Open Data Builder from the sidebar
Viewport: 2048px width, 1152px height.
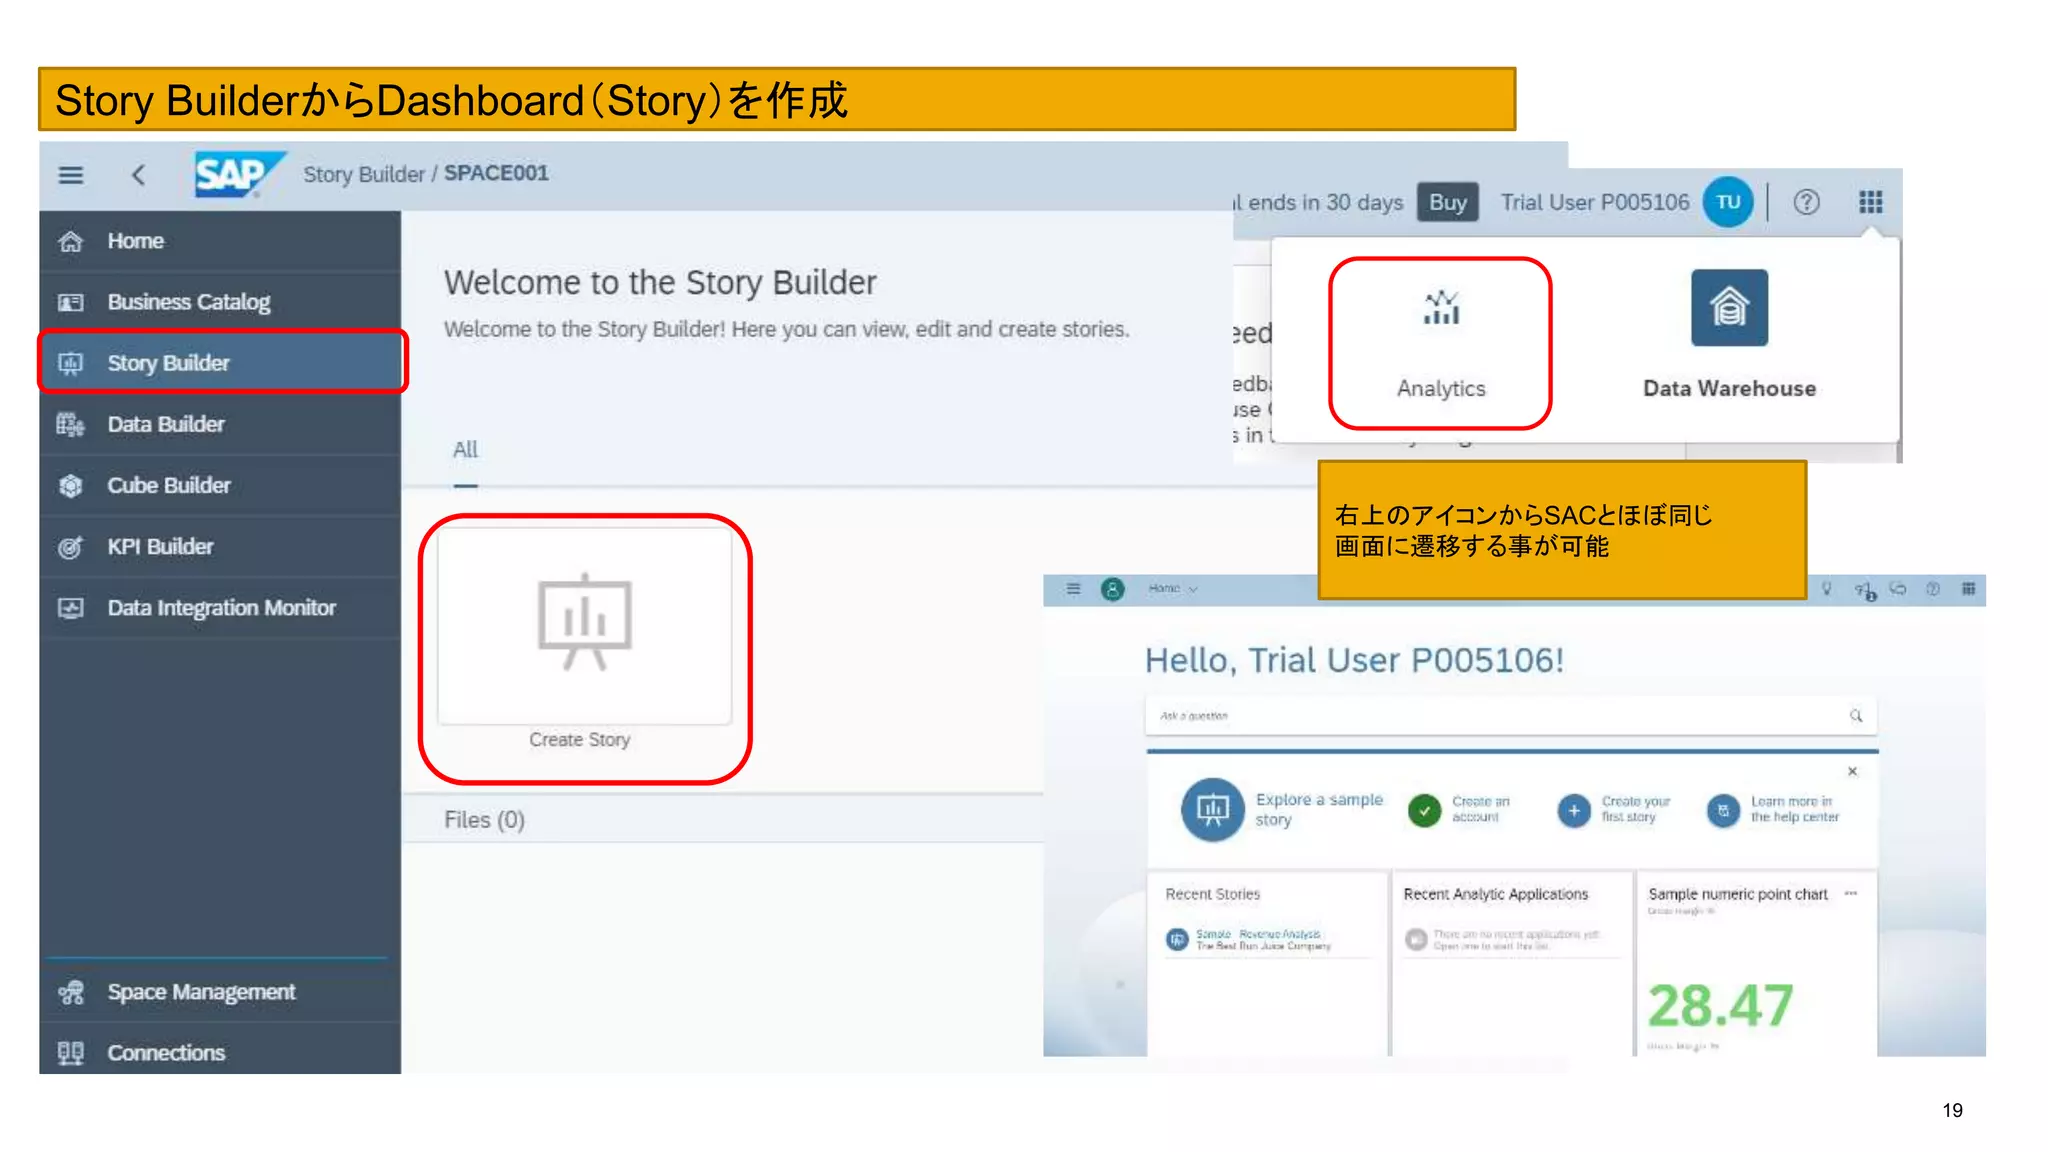[x=220, y=424]
